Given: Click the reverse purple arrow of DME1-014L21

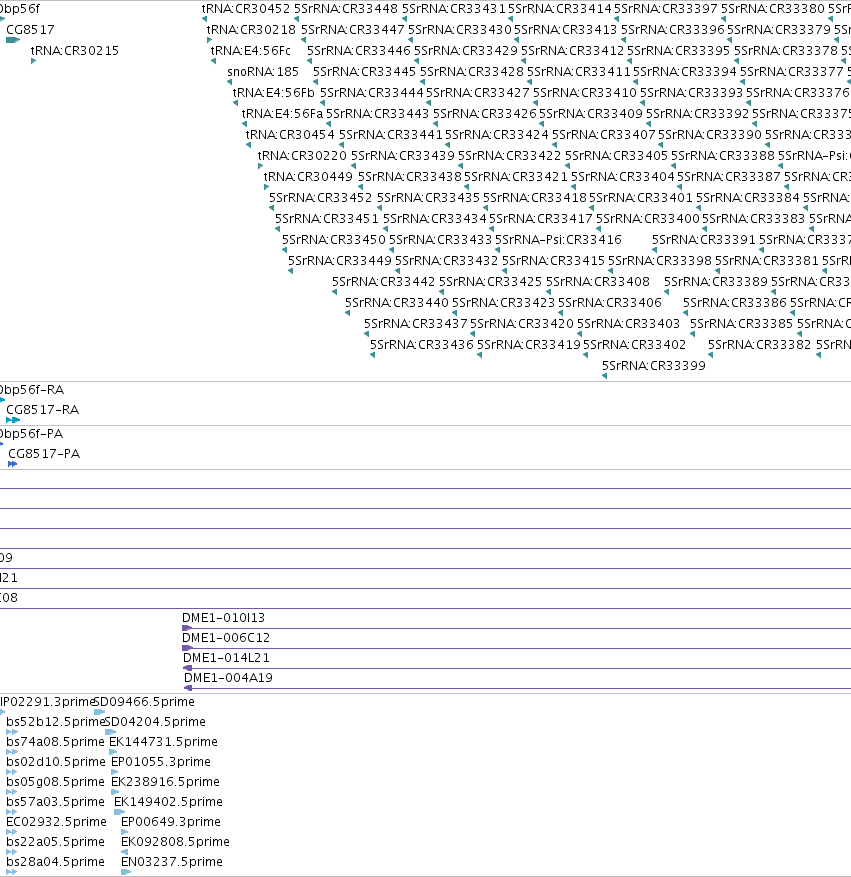Looking at the screenshot, I should (x=188, y=668).
